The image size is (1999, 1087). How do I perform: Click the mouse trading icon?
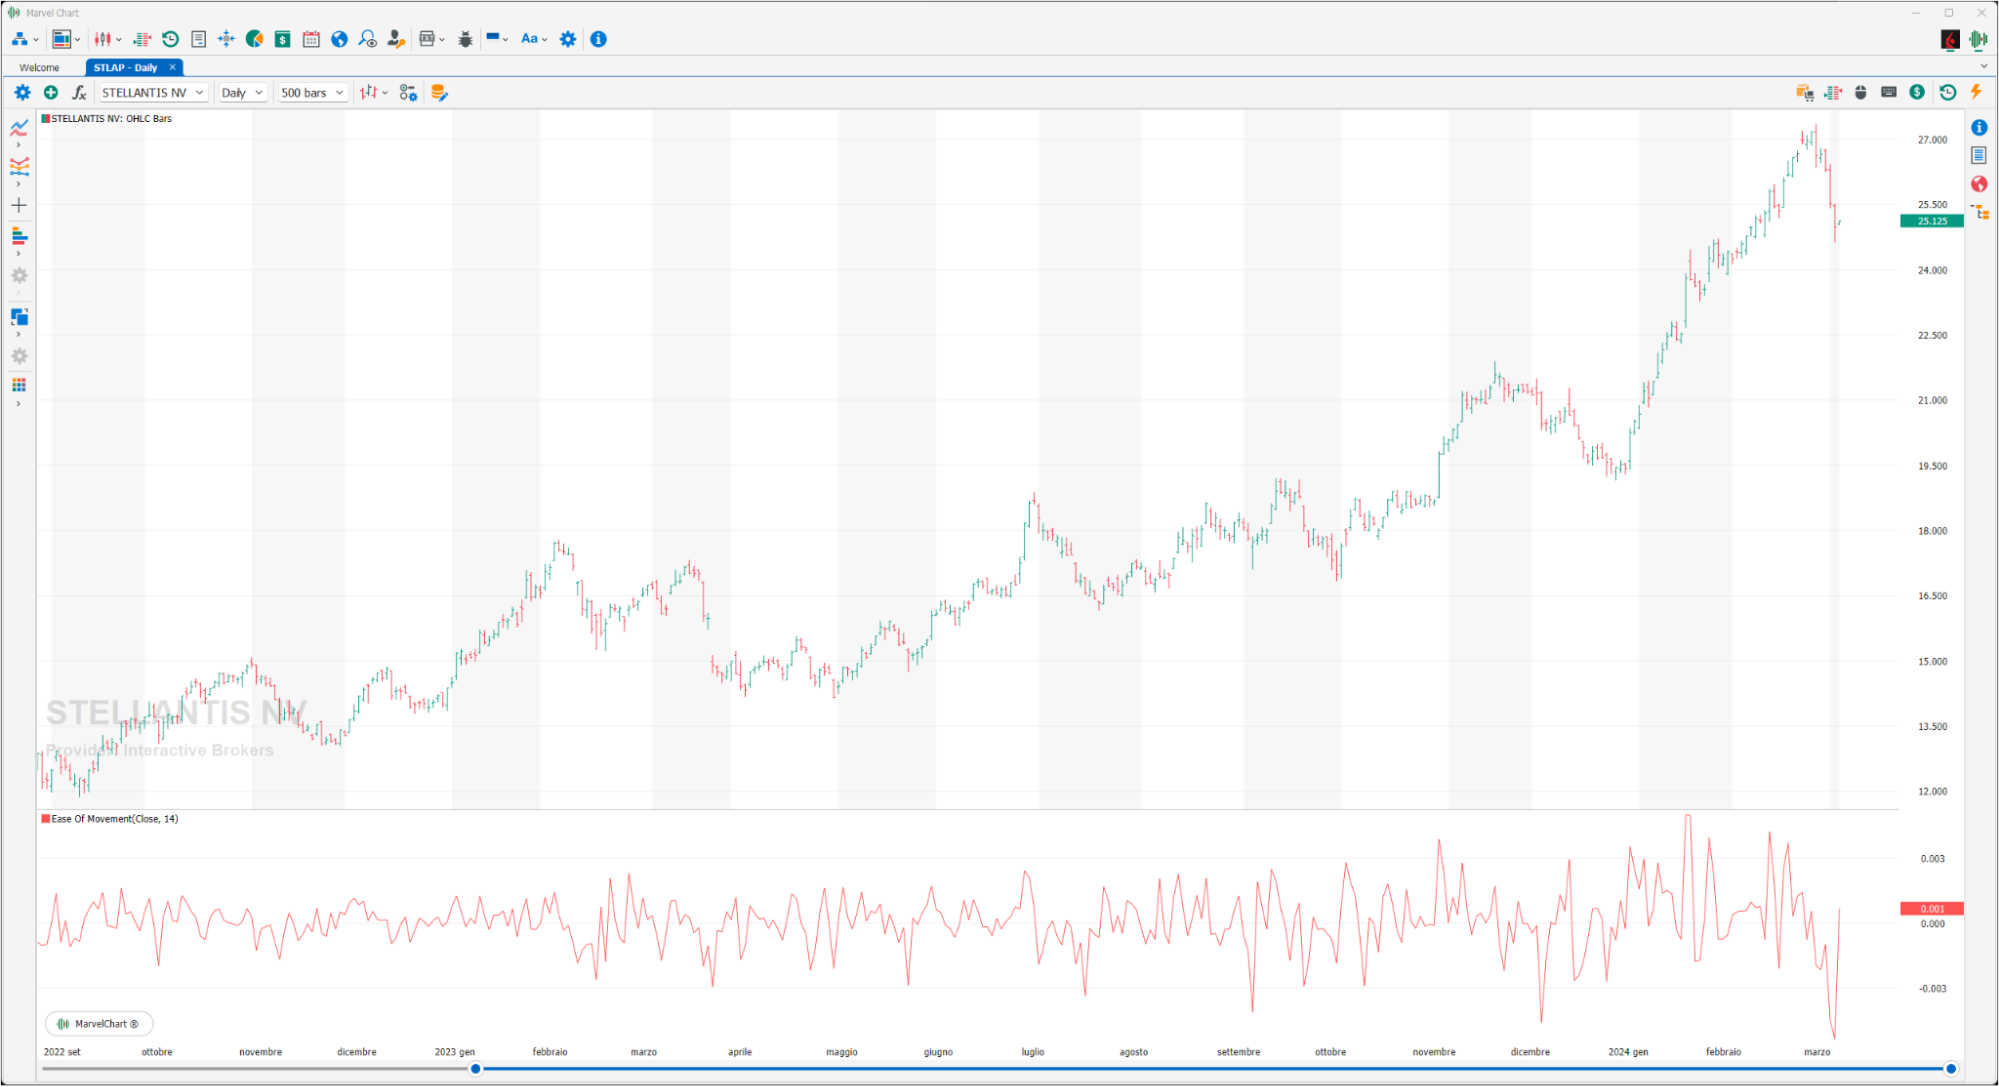click(x=1860, y=92)
